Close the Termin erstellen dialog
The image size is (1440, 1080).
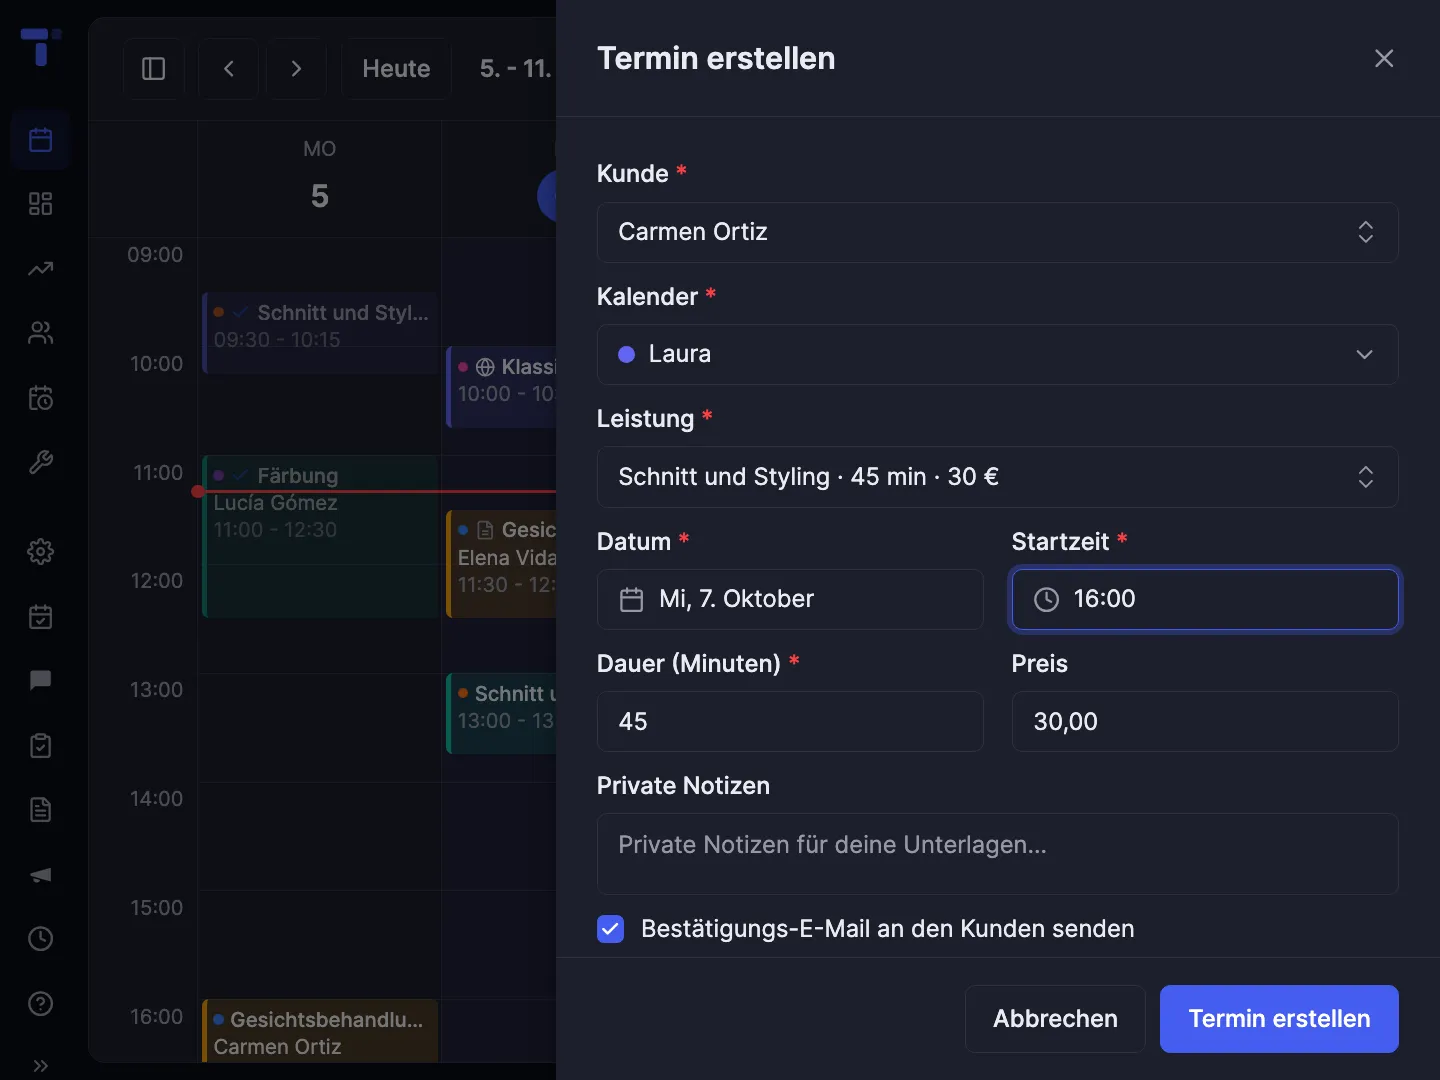coord(1384,59)
